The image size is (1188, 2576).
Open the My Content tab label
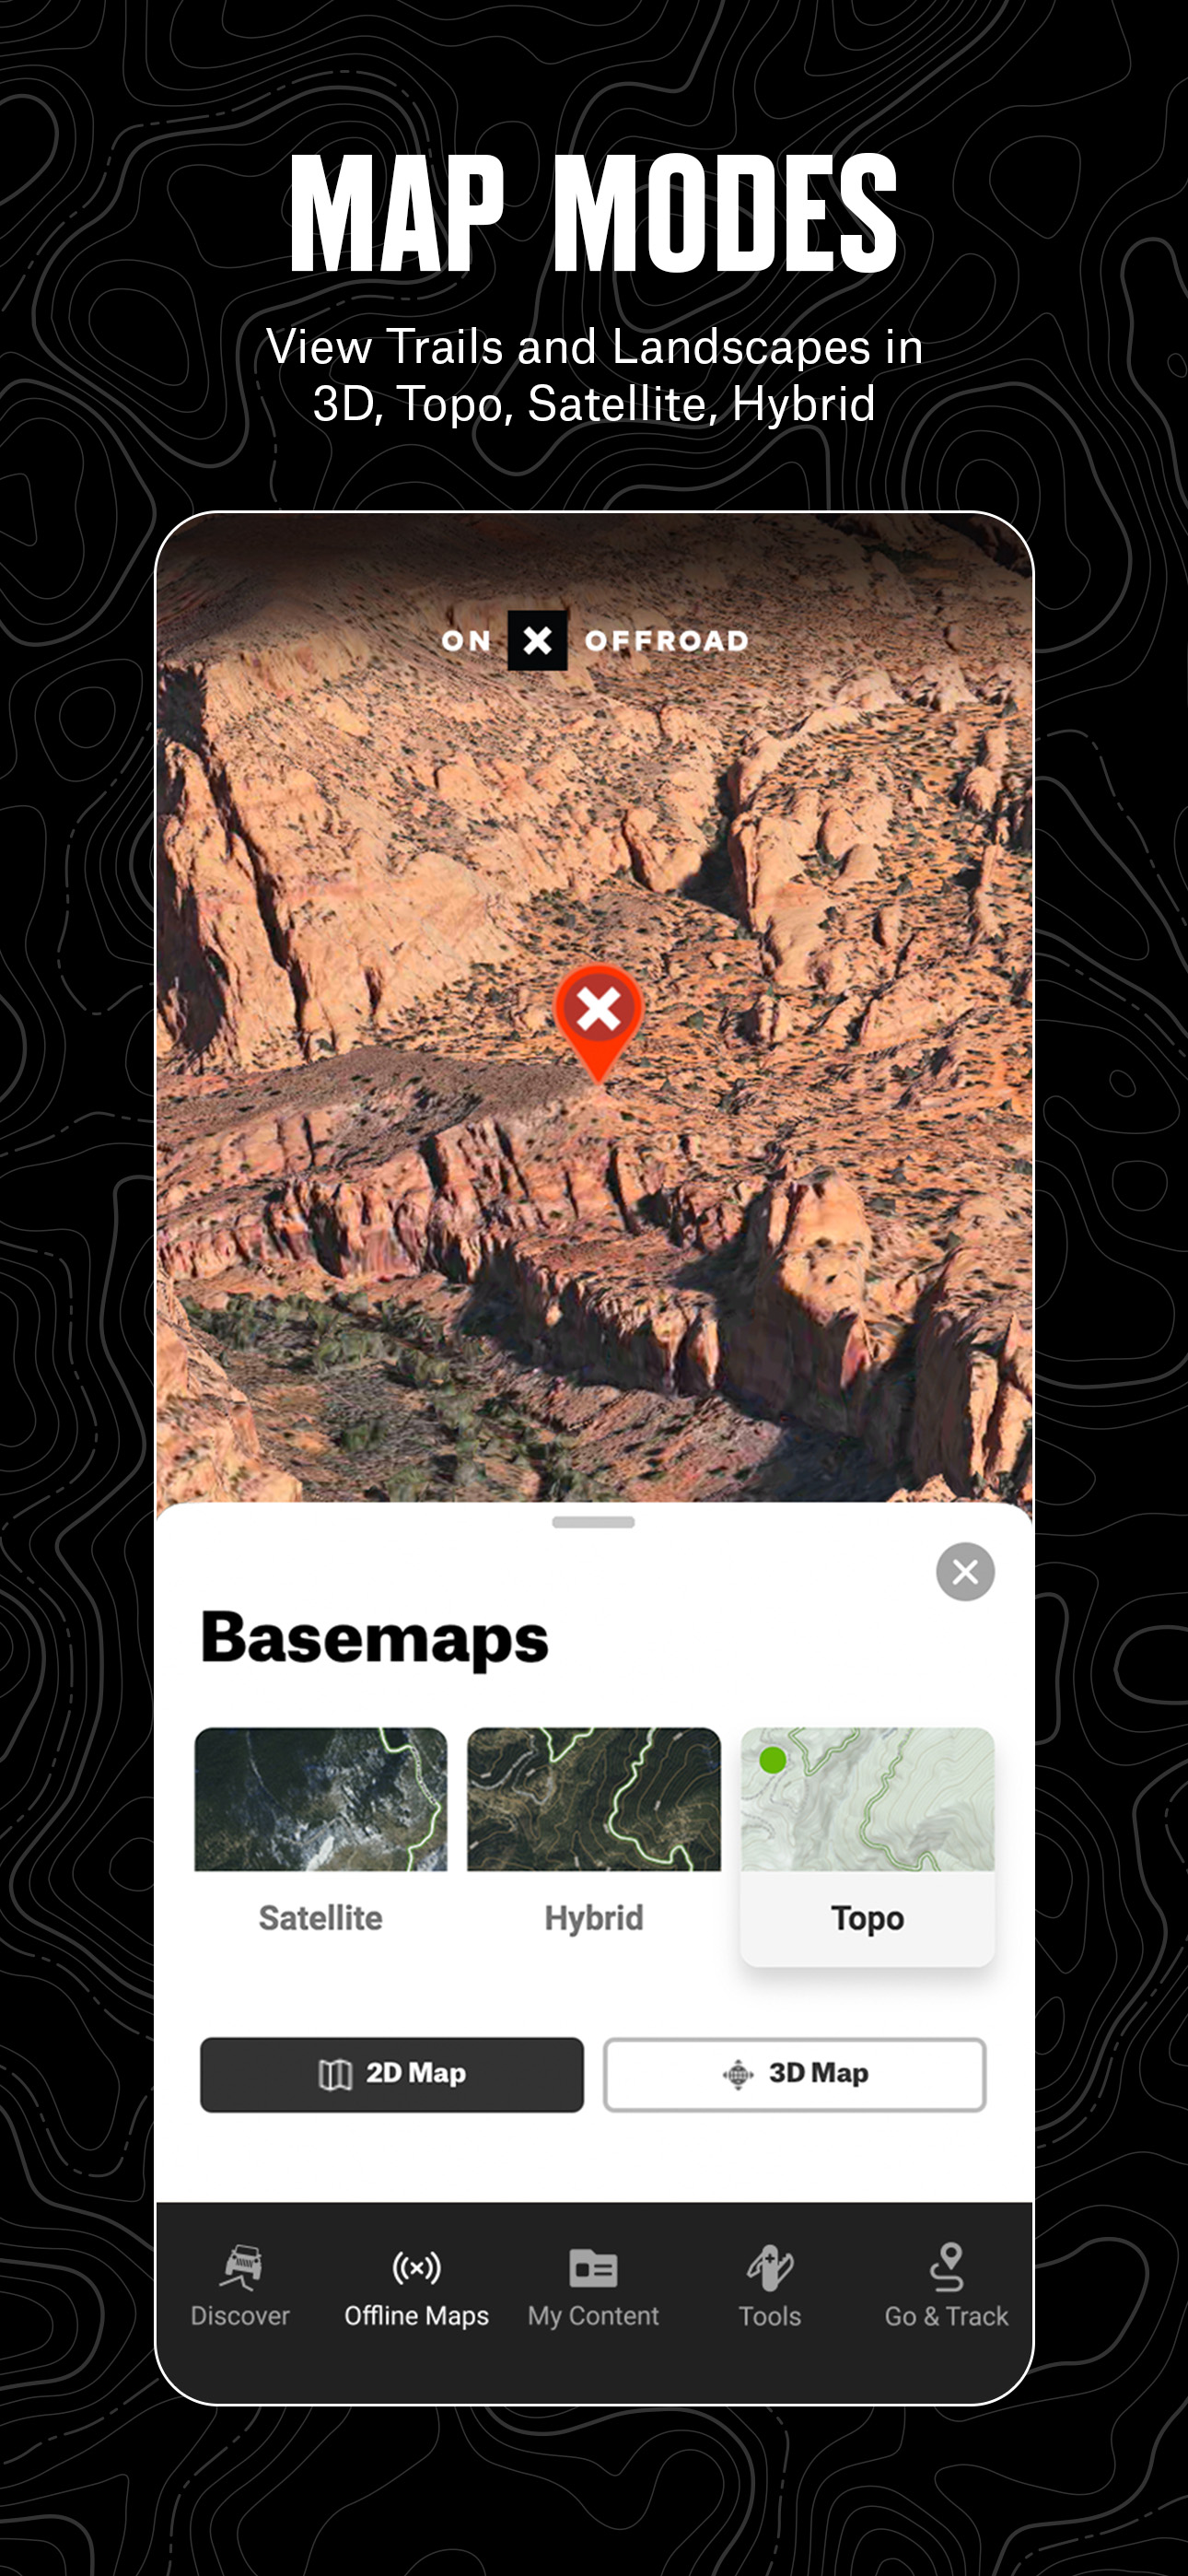pyautogui.click(x=593, y=2316)
